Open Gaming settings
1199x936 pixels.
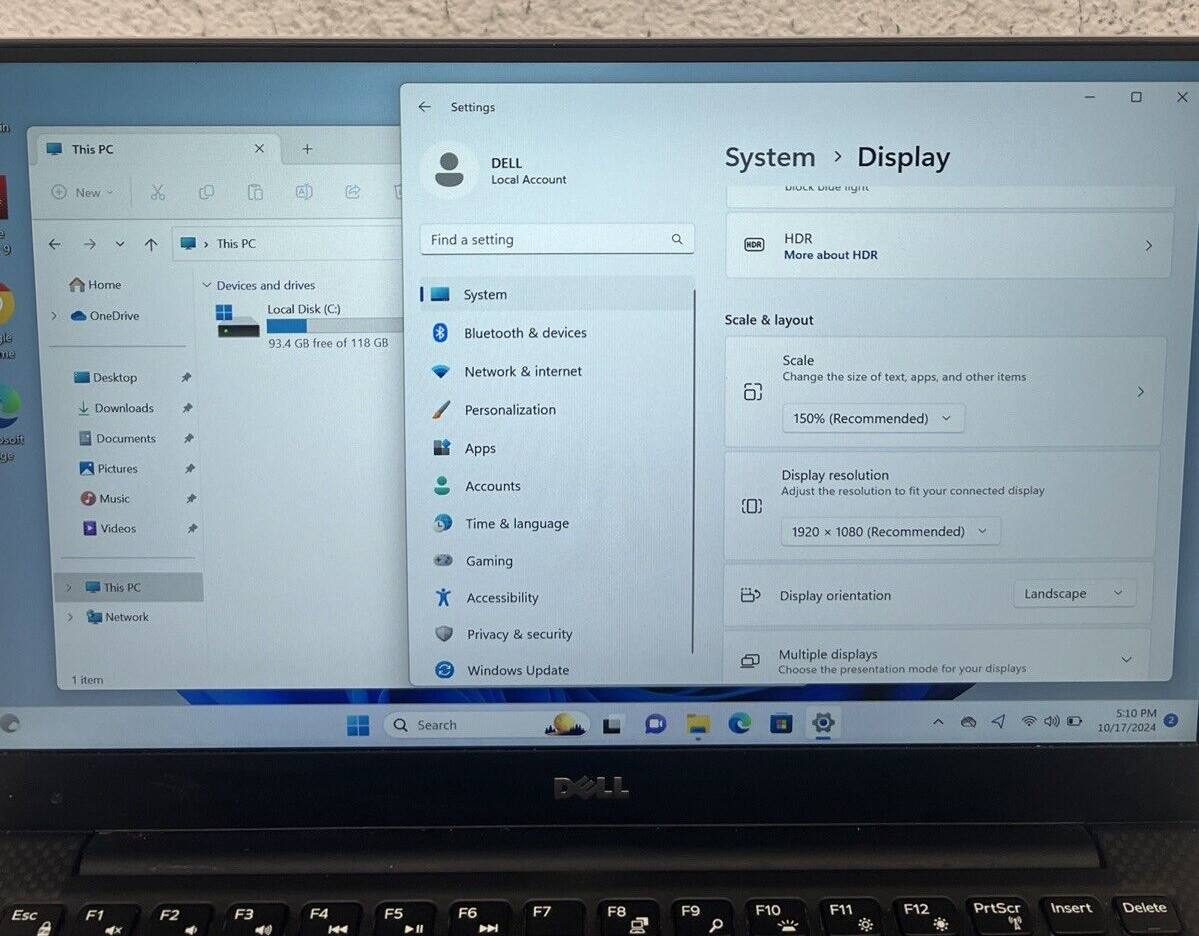coord(557,561)
